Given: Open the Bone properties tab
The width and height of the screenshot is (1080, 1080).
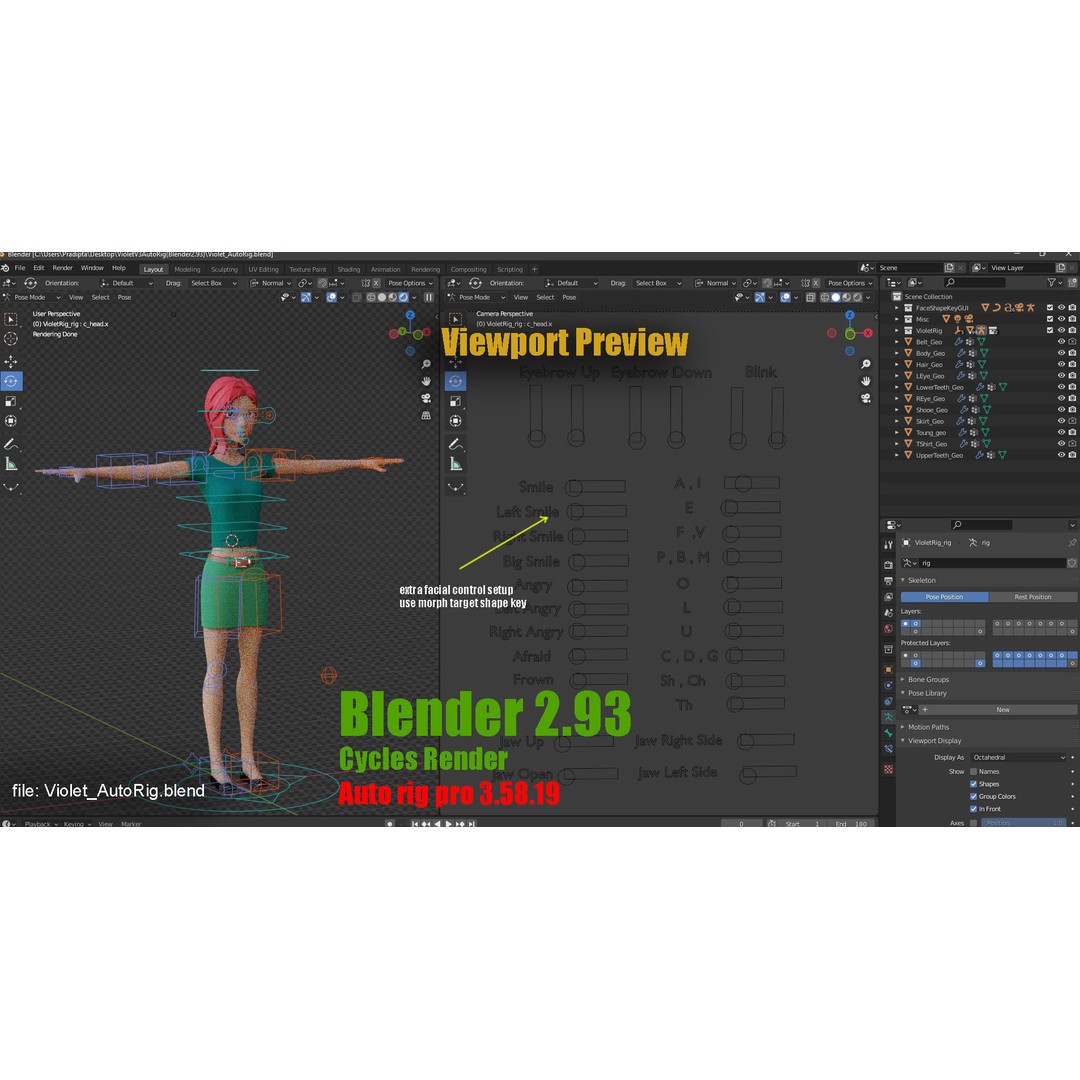Looking at the screenshot, I should (x=889, y=733).
